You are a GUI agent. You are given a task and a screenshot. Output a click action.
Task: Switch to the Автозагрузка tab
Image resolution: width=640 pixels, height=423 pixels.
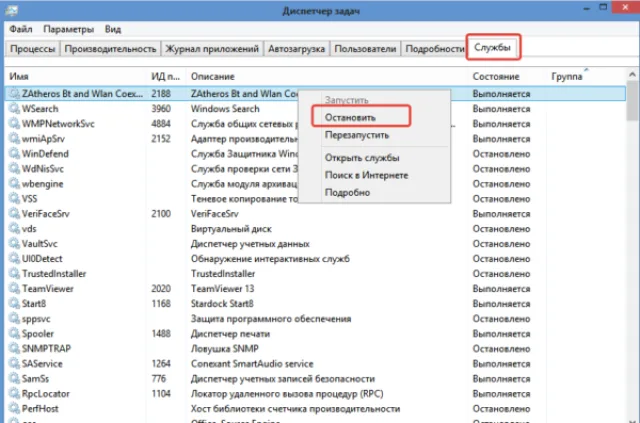pos(296,49)
